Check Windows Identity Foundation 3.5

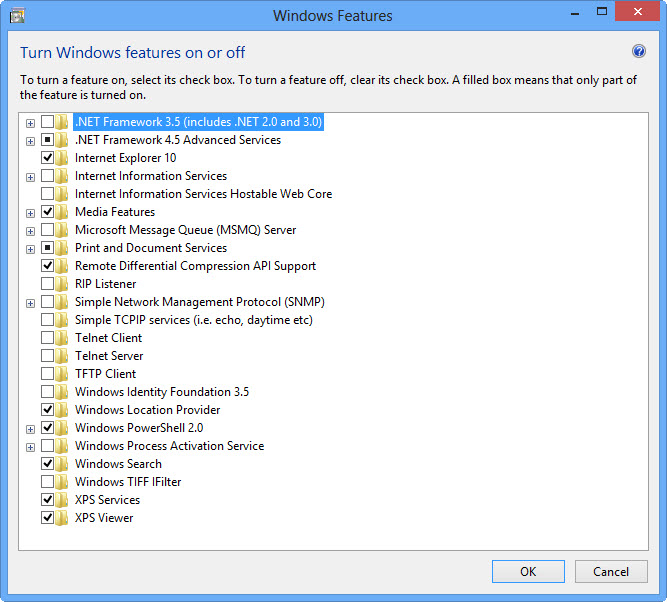tap(47, 391)
